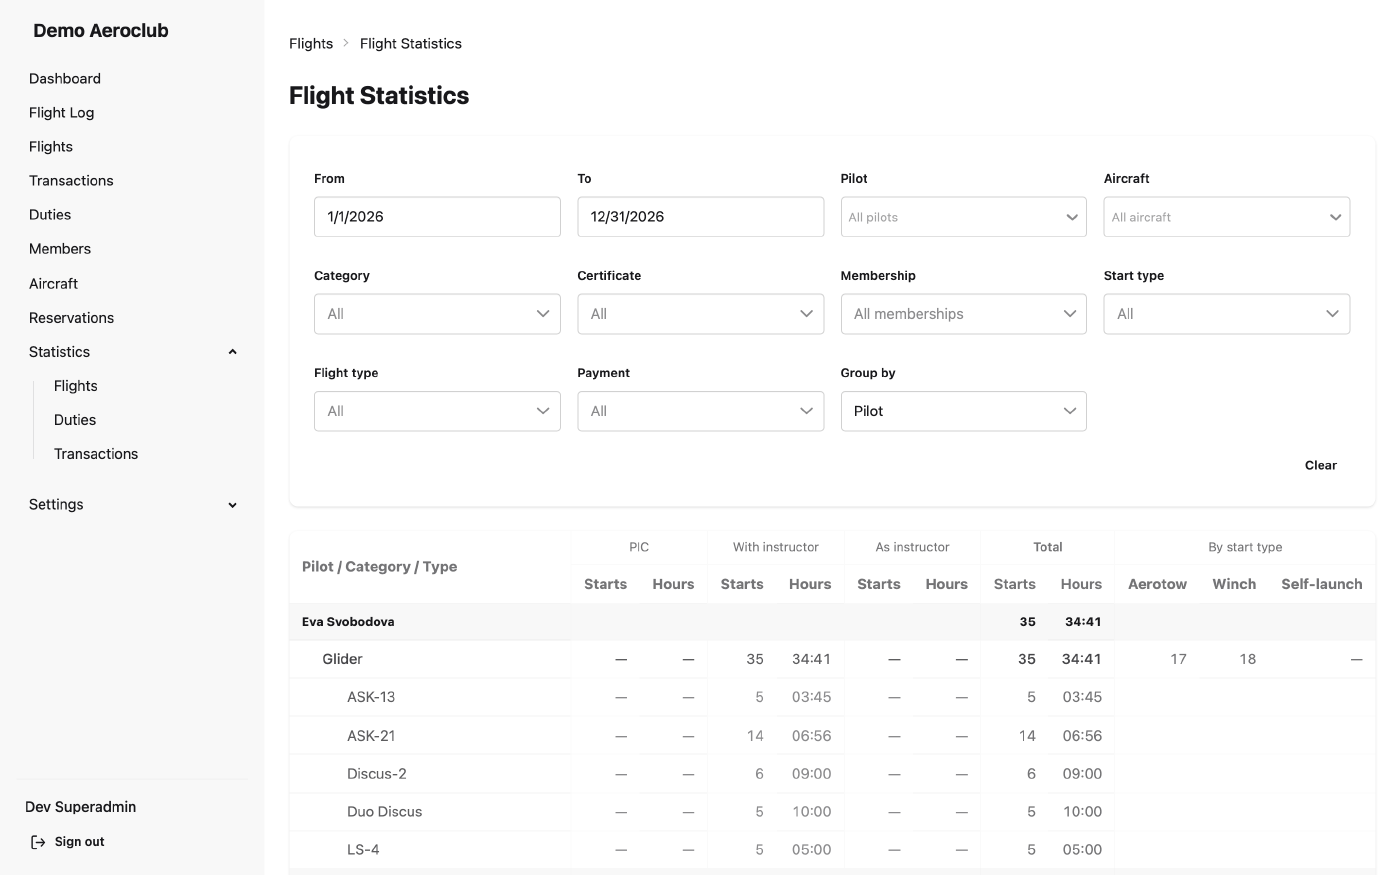Click the Flights breadcrumb link
1400x875 pixels.
[x=311, y=44]
